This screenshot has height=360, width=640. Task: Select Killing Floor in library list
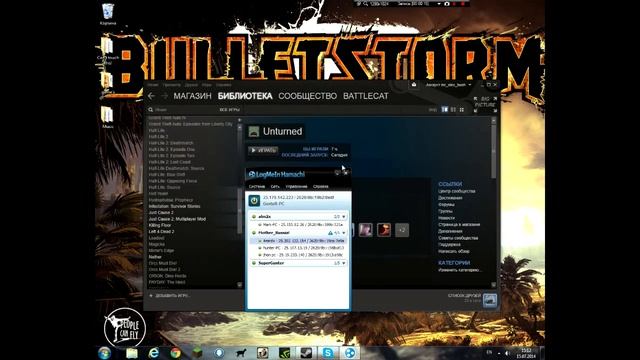tap(160, 225)
